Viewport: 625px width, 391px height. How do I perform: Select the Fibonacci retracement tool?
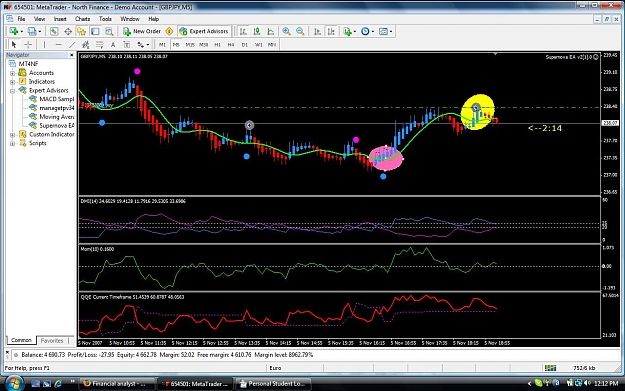pos(99,44)
